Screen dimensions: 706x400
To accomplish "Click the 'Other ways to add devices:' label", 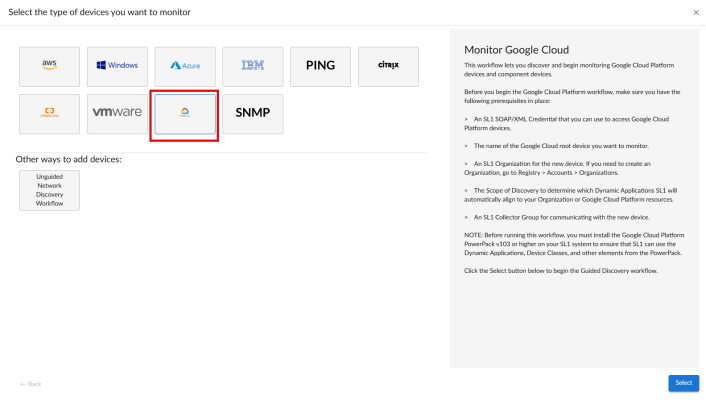I will click(x=68, y=159).
